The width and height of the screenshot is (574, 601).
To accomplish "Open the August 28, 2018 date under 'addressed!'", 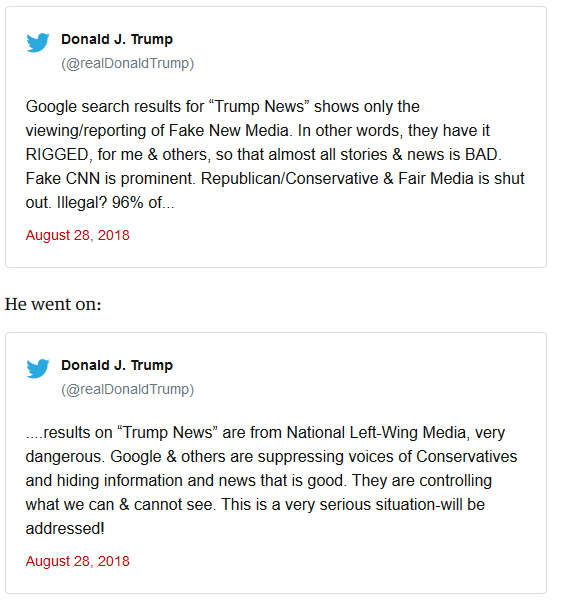I will [x=77, y=561].
